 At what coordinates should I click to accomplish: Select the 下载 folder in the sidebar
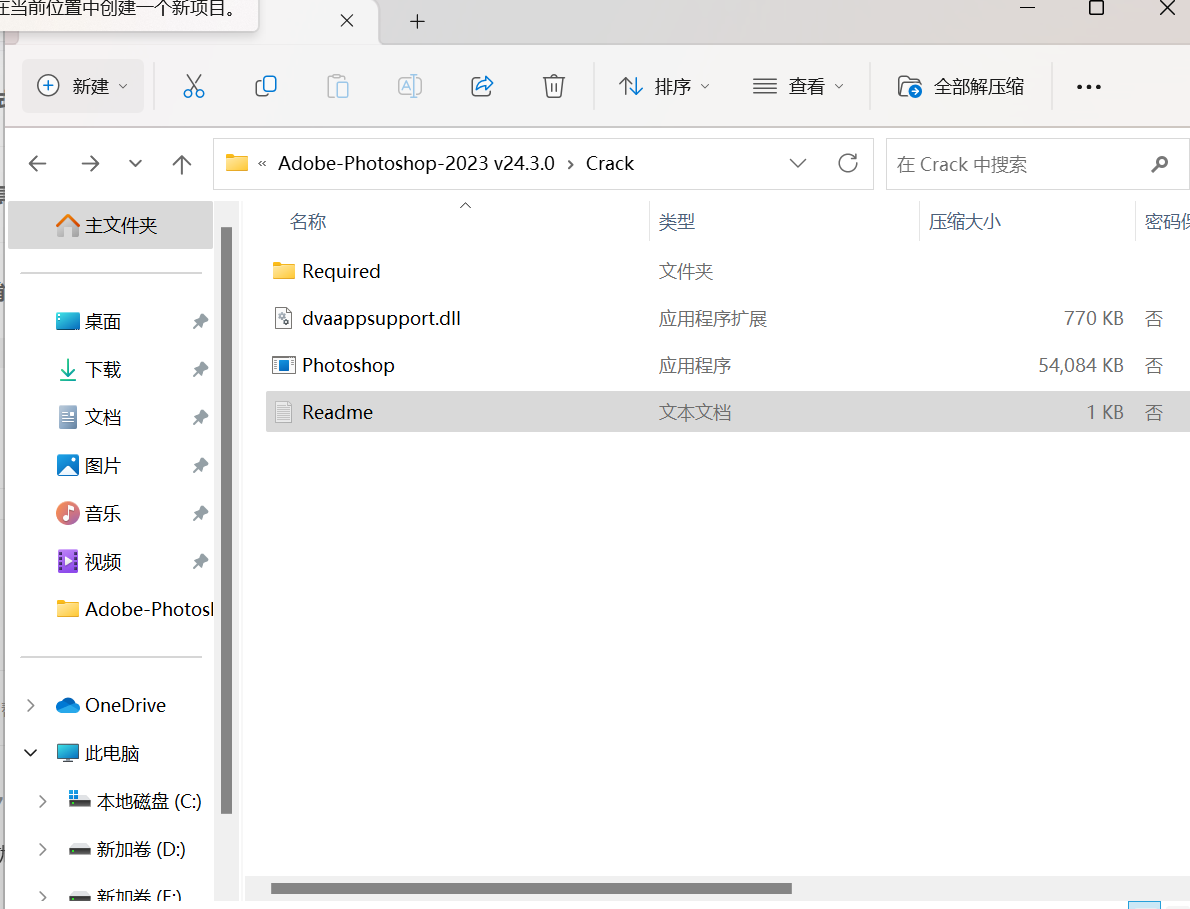(103, 369)
